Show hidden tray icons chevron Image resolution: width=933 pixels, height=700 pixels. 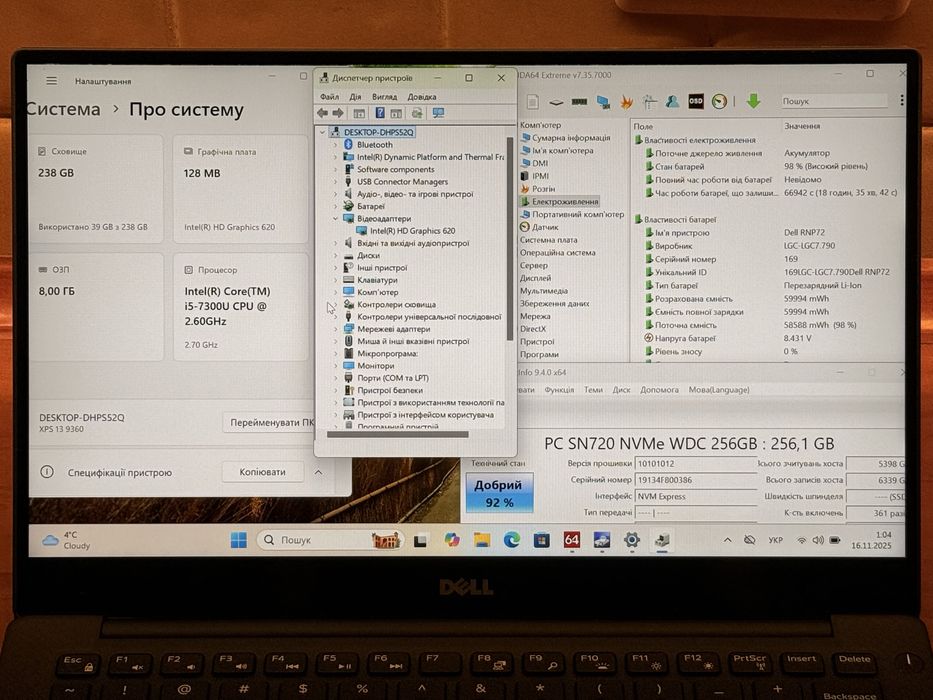pos(727,540)
